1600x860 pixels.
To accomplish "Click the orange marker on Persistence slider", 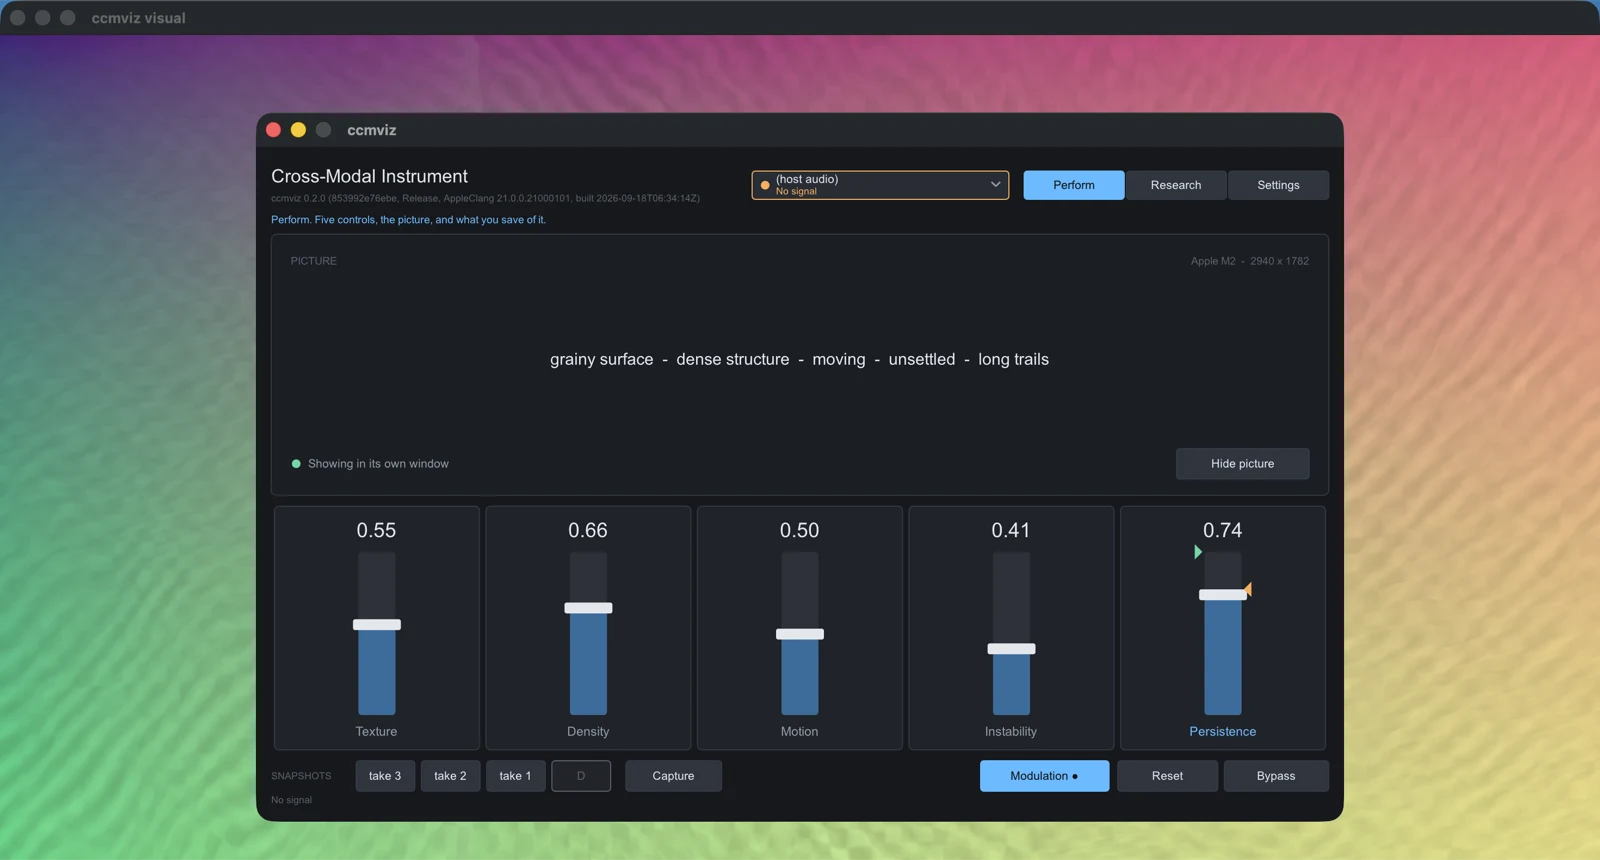I will pyautogui.click(x=1248, y=589).
